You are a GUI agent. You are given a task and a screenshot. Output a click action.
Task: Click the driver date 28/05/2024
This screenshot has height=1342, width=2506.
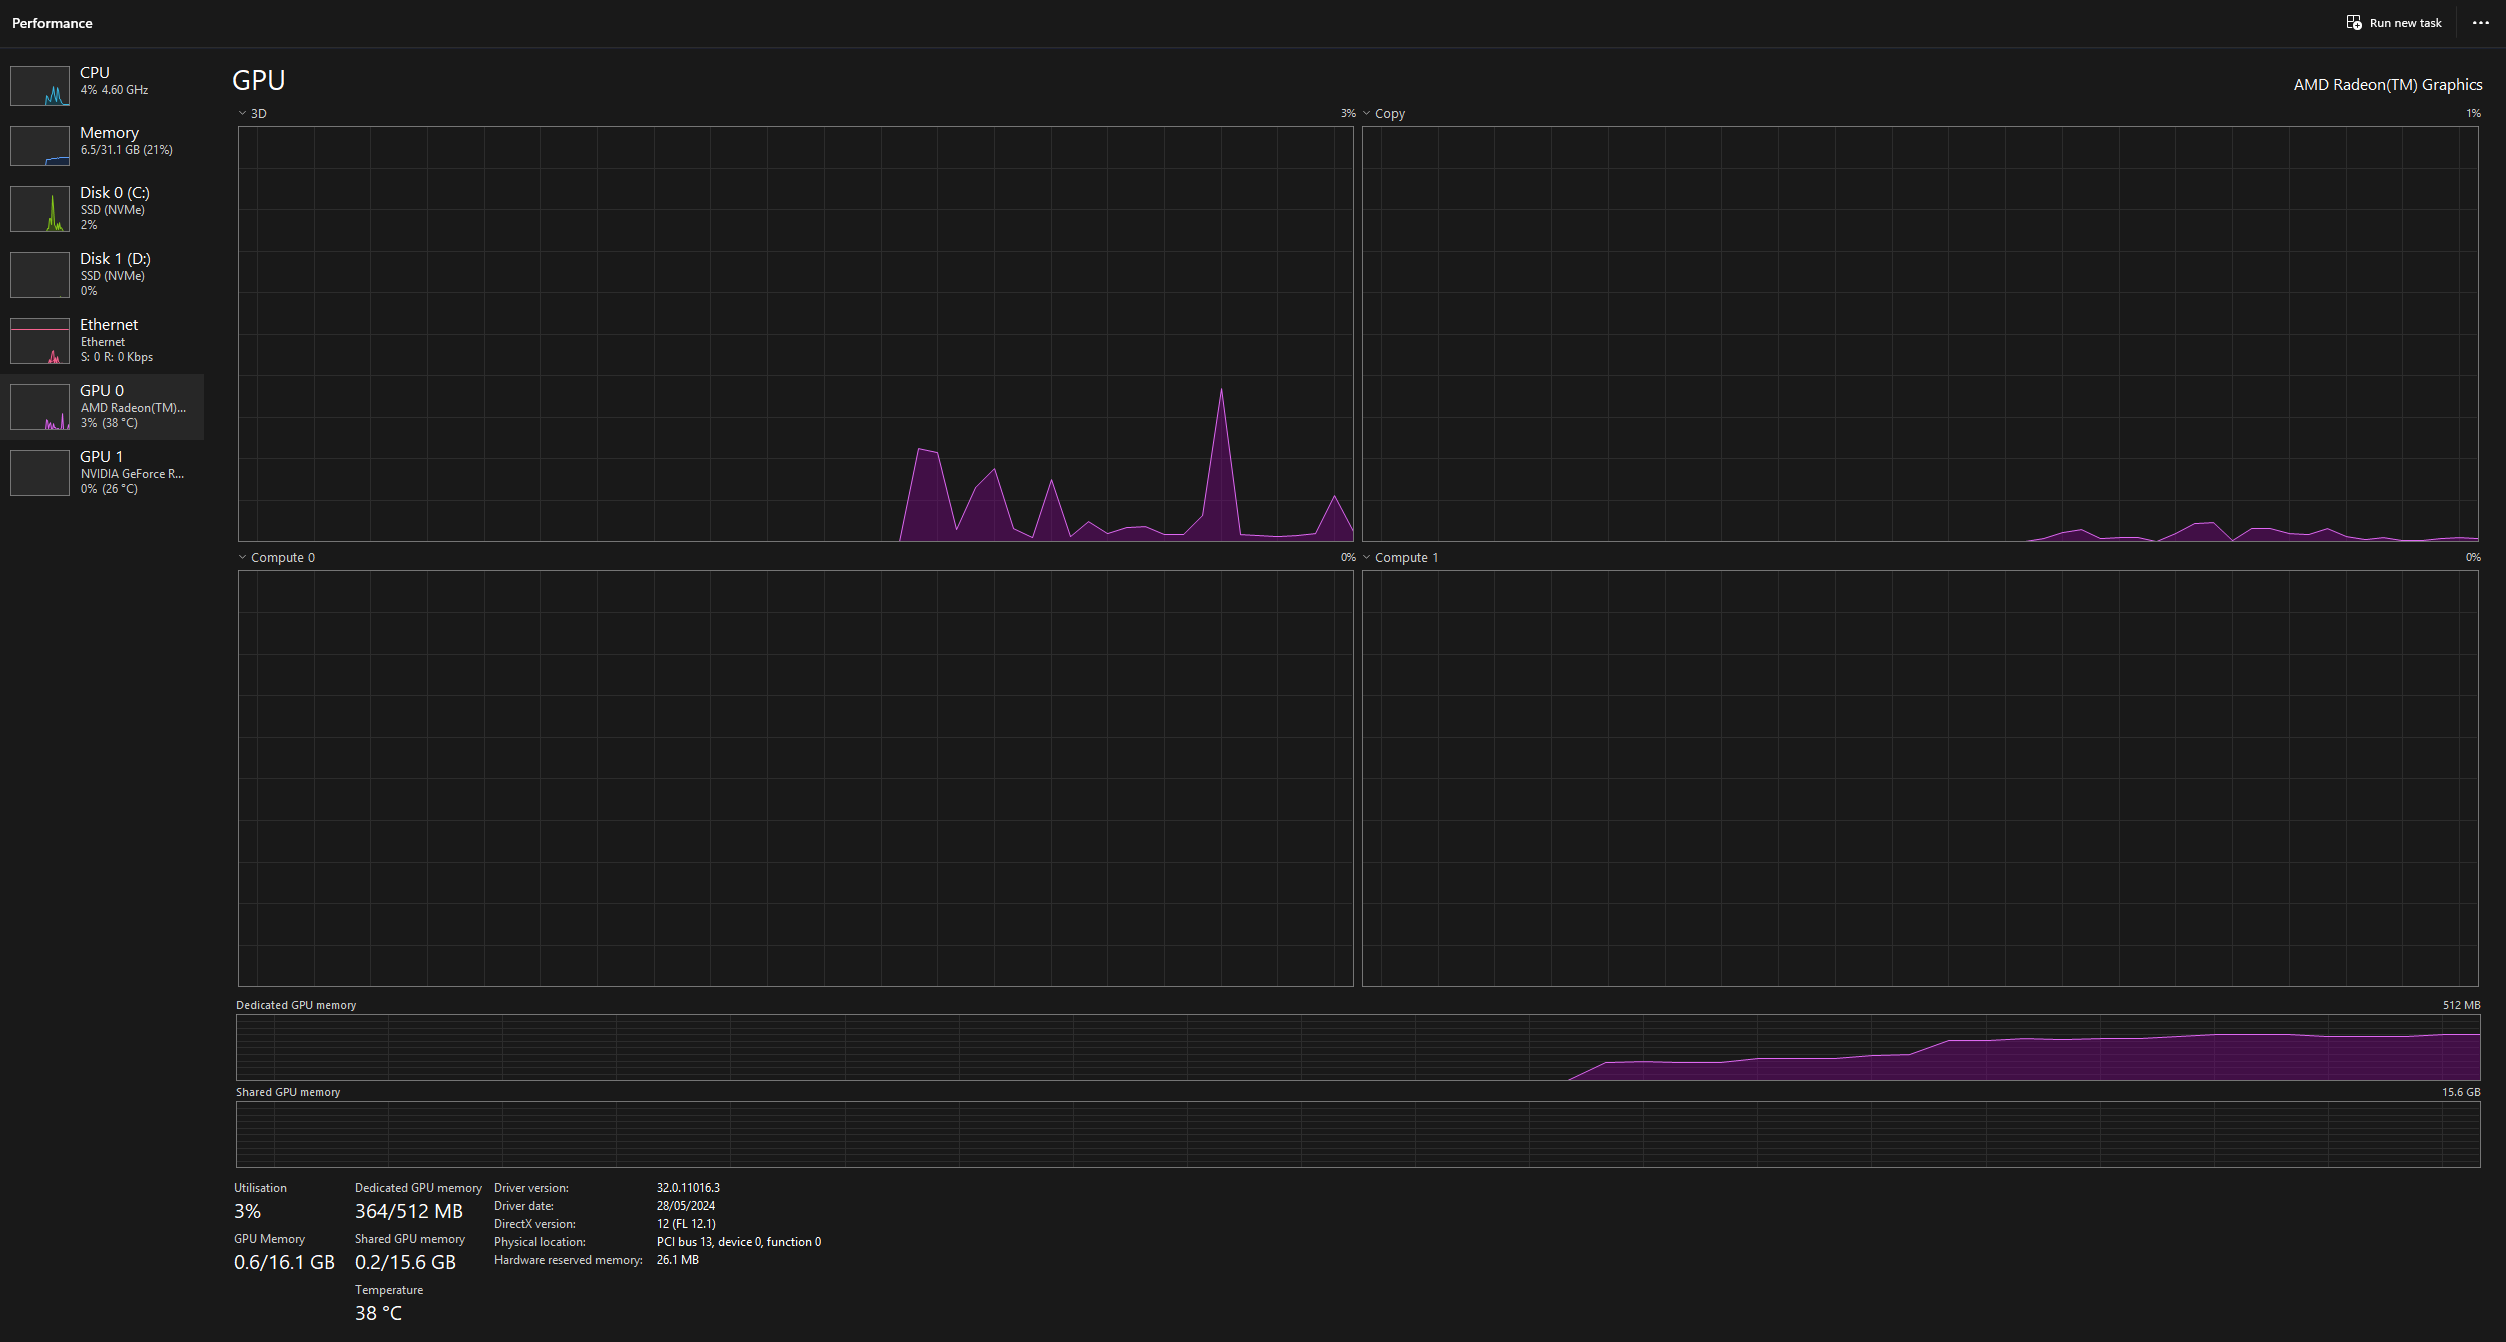pyautogui.click(x=685, y=1206)
